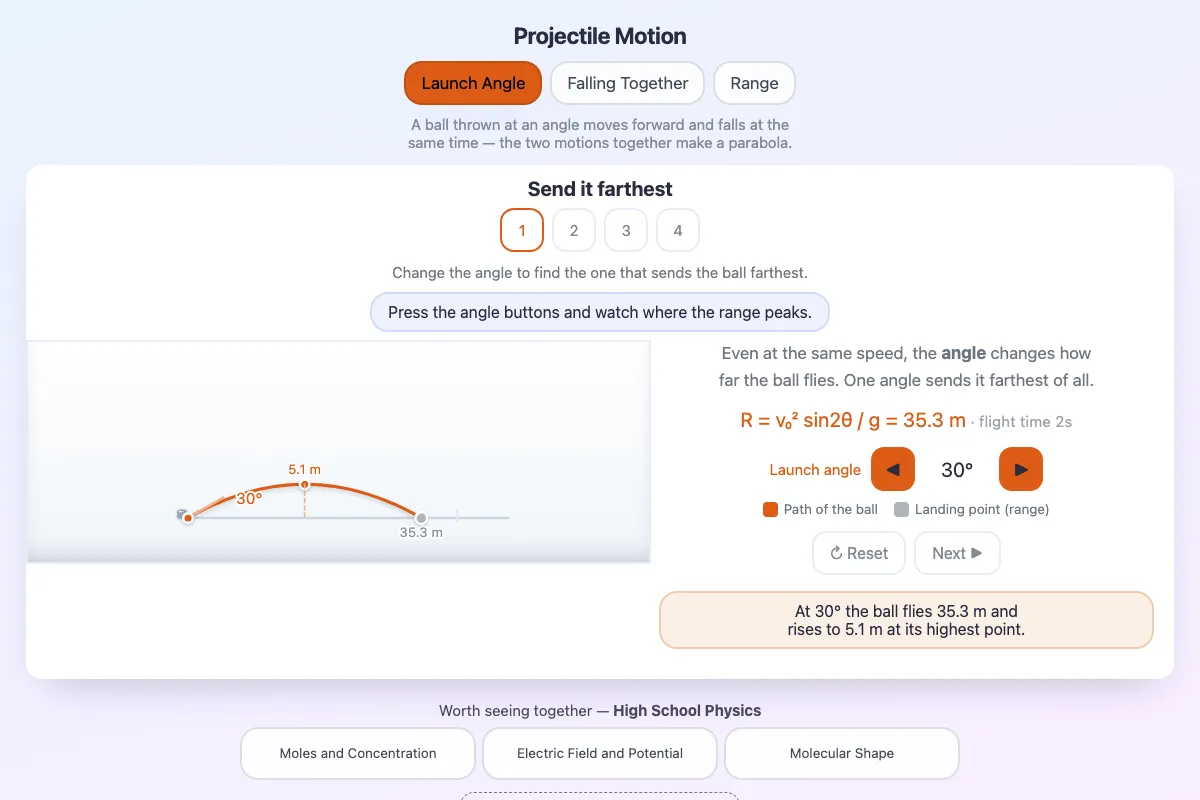Increase launch angle with right arrow
The image size is (1200, 800).
tap(1021, 469)
